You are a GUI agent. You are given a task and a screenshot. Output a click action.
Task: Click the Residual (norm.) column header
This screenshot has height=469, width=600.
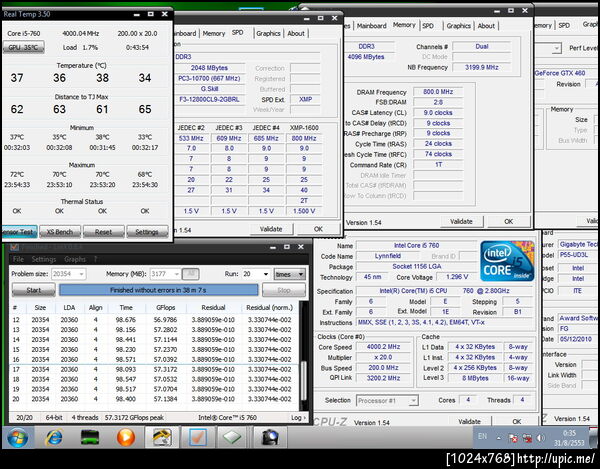(x=269, y=308)
